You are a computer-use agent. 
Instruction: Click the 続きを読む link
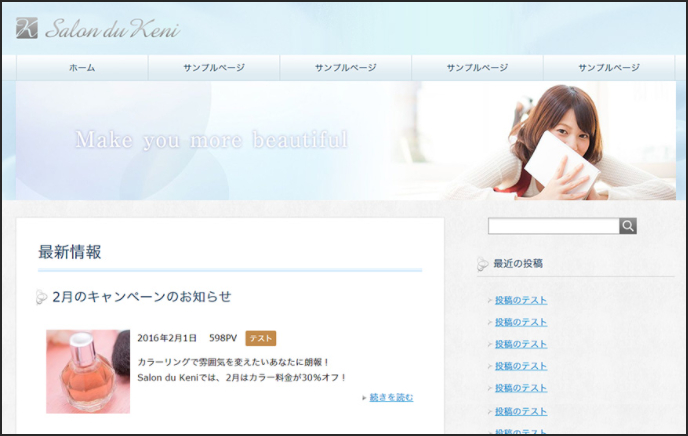tap(391, 397)
